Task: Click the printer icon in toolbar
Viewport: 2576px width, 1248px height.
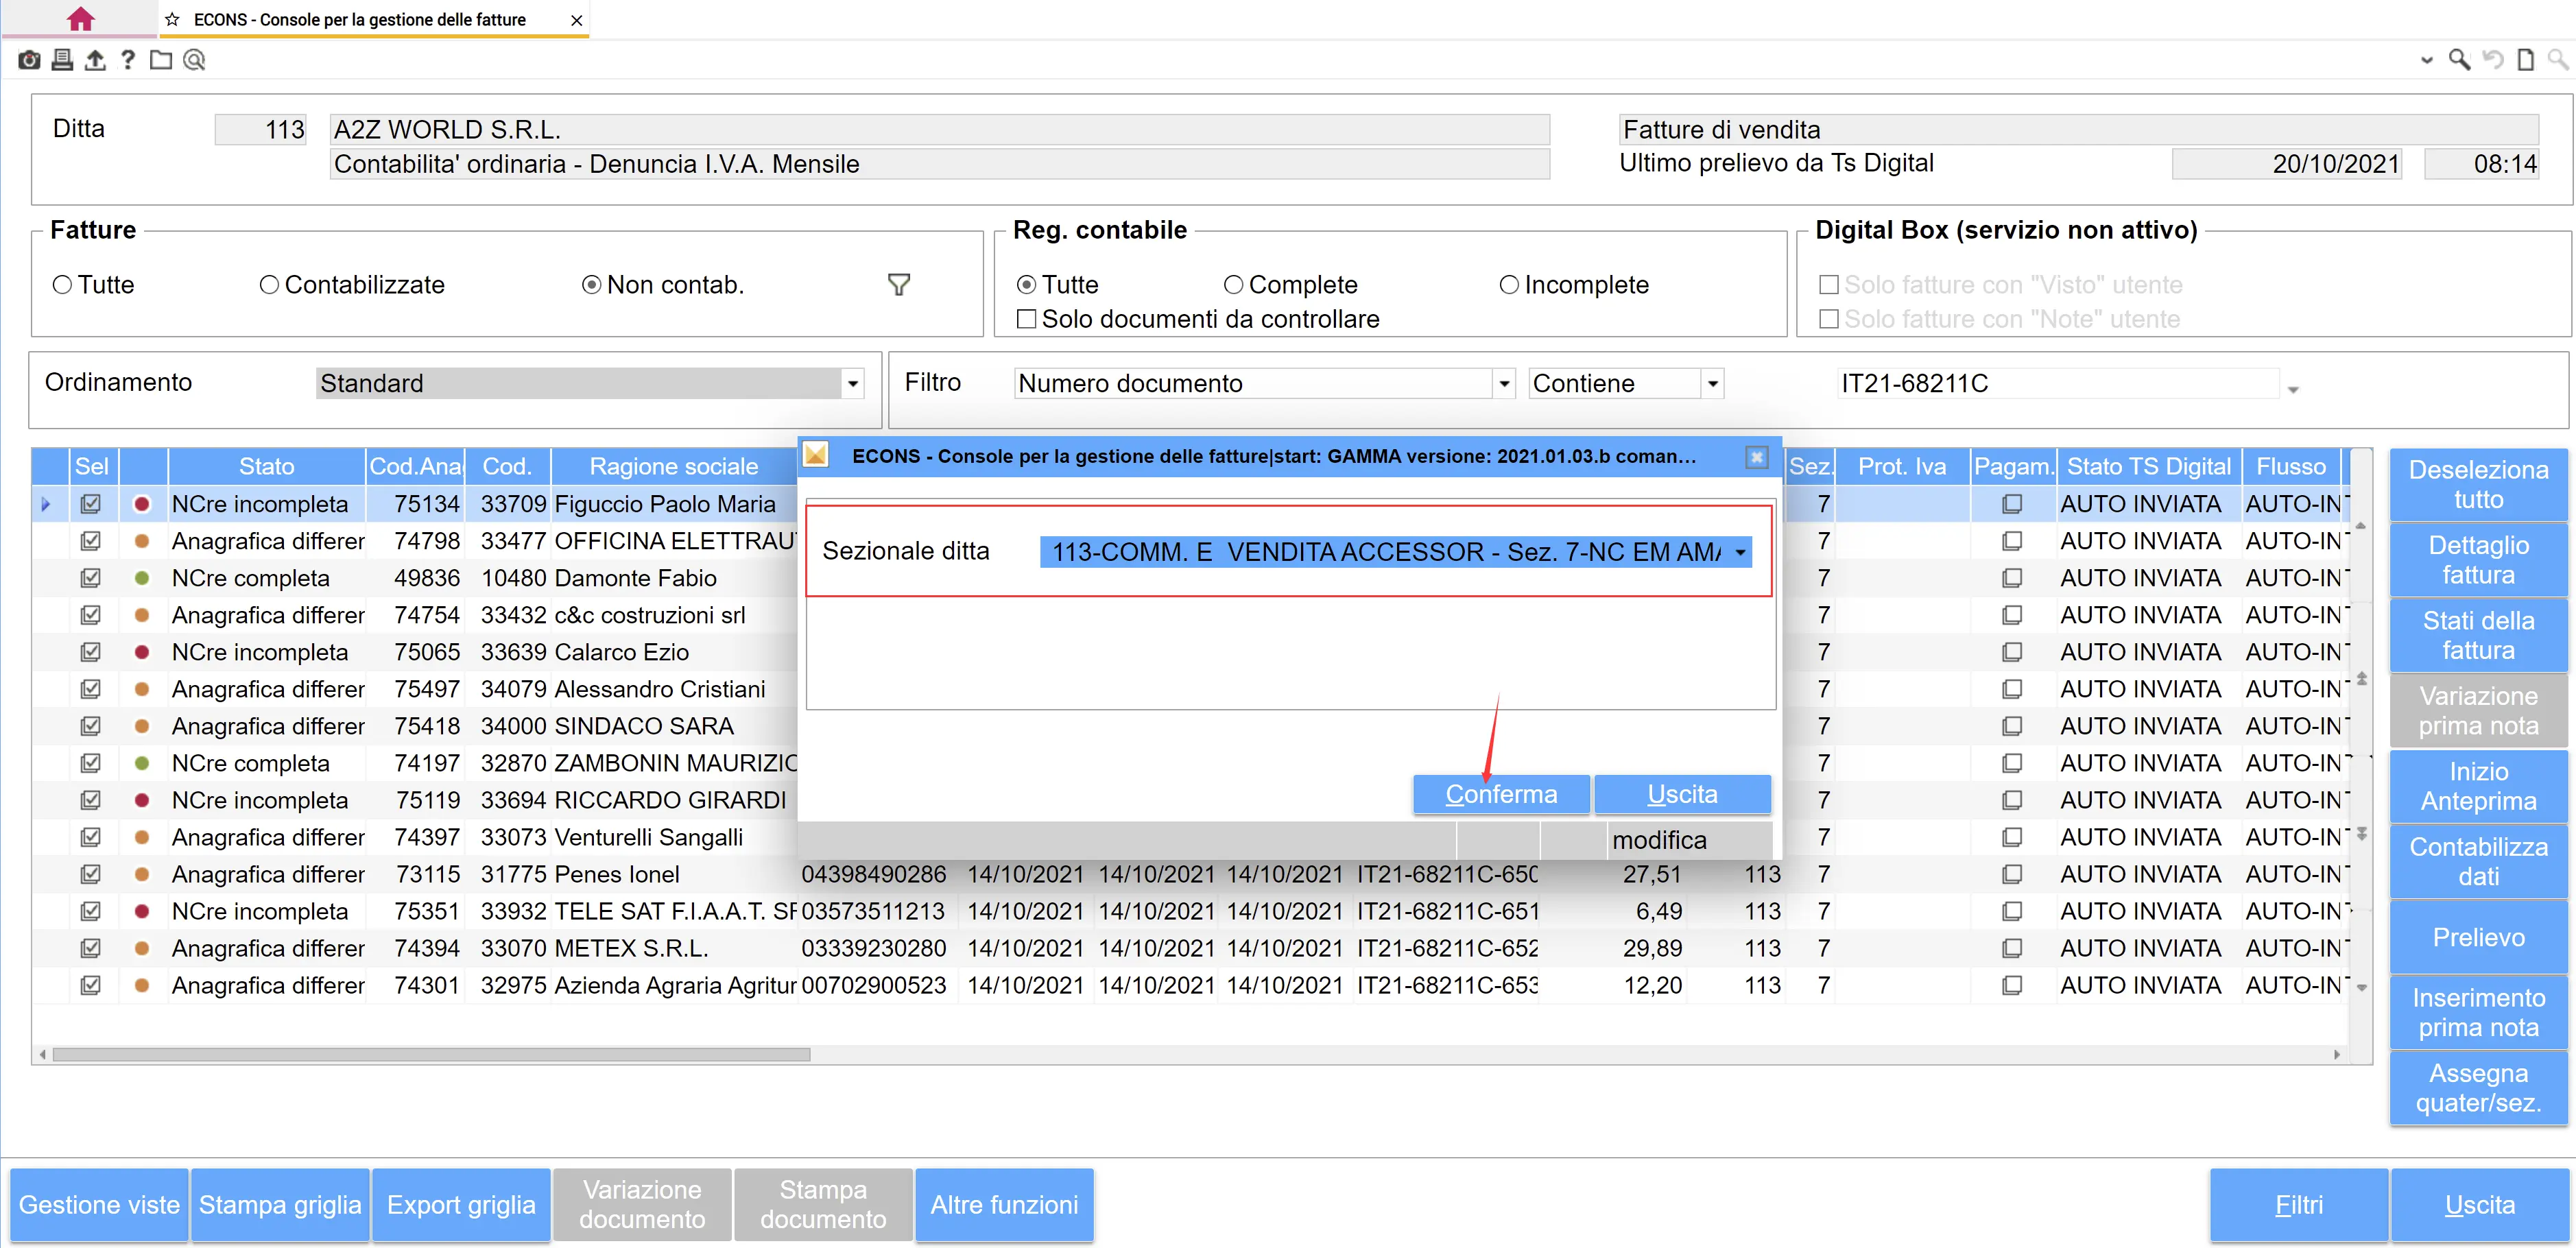Action: 62,60
